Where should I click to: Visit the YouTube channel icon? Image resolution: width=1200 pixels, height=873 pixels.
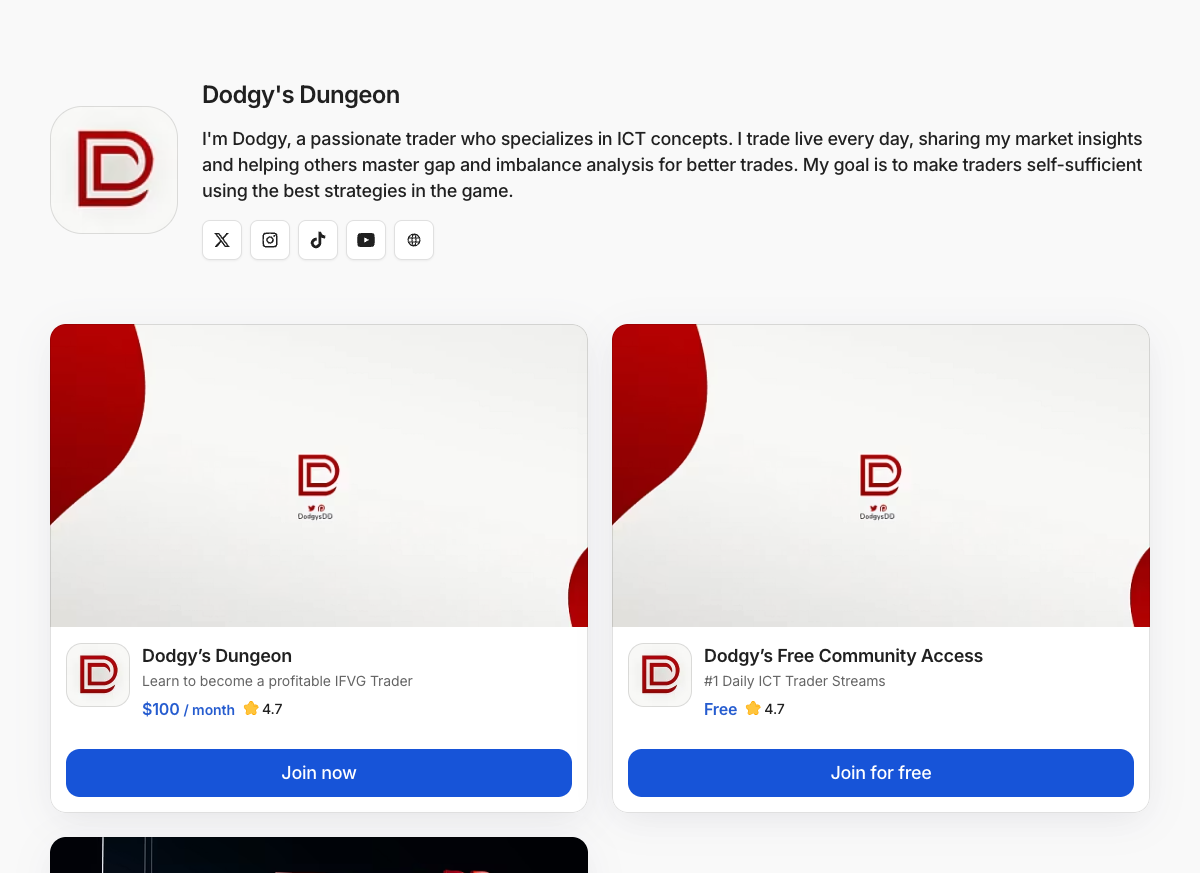[x=366, y=240]
